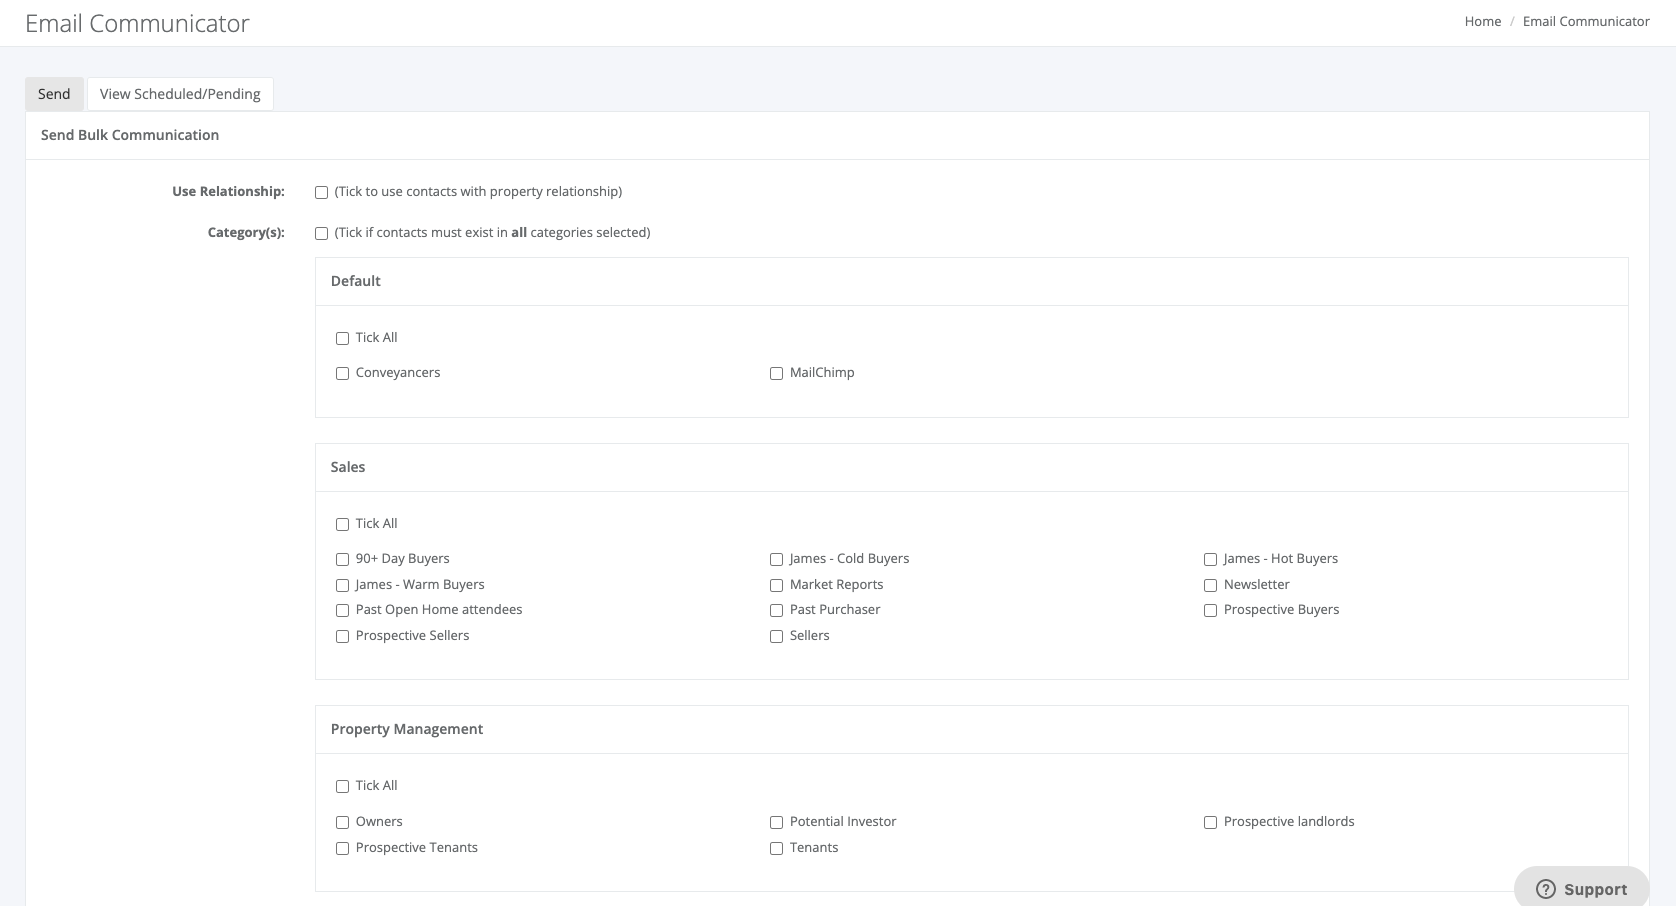Click the Use Relationship label

click(x=228, y=191)
